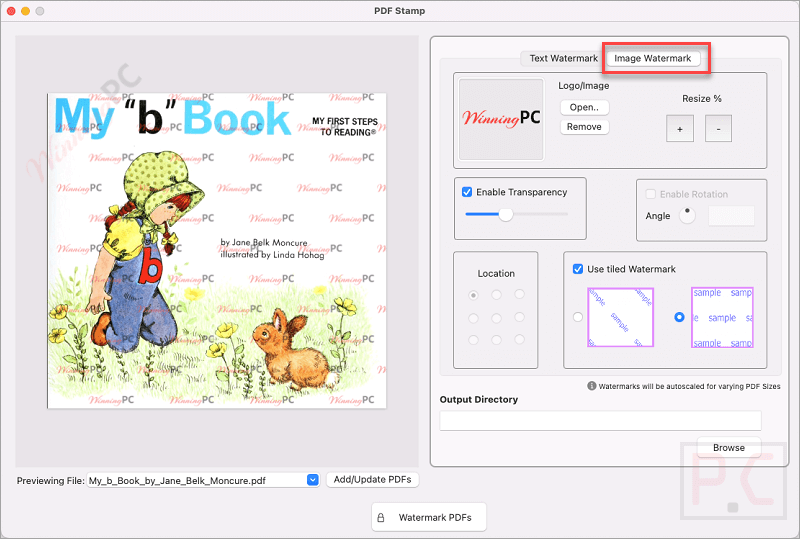Toggle the Use tiled Watermark checkbox
Screen dimensions: 800x539
click(x=578, y=269)
